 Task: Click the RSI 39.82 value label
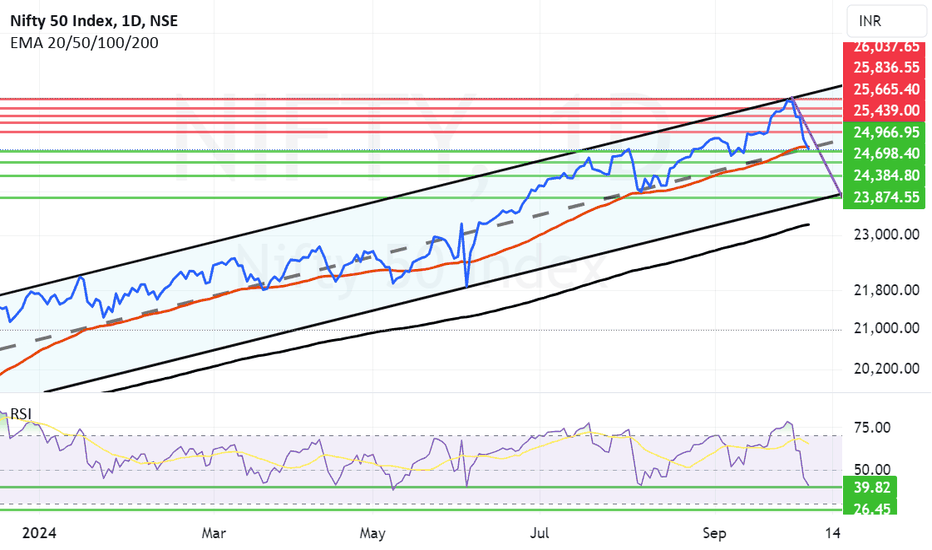click(x=870, y=488)
